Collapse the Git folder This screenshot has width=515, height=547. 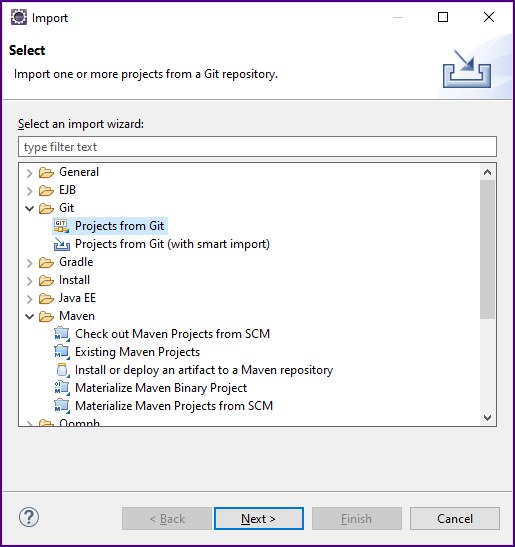coord(30,209)
